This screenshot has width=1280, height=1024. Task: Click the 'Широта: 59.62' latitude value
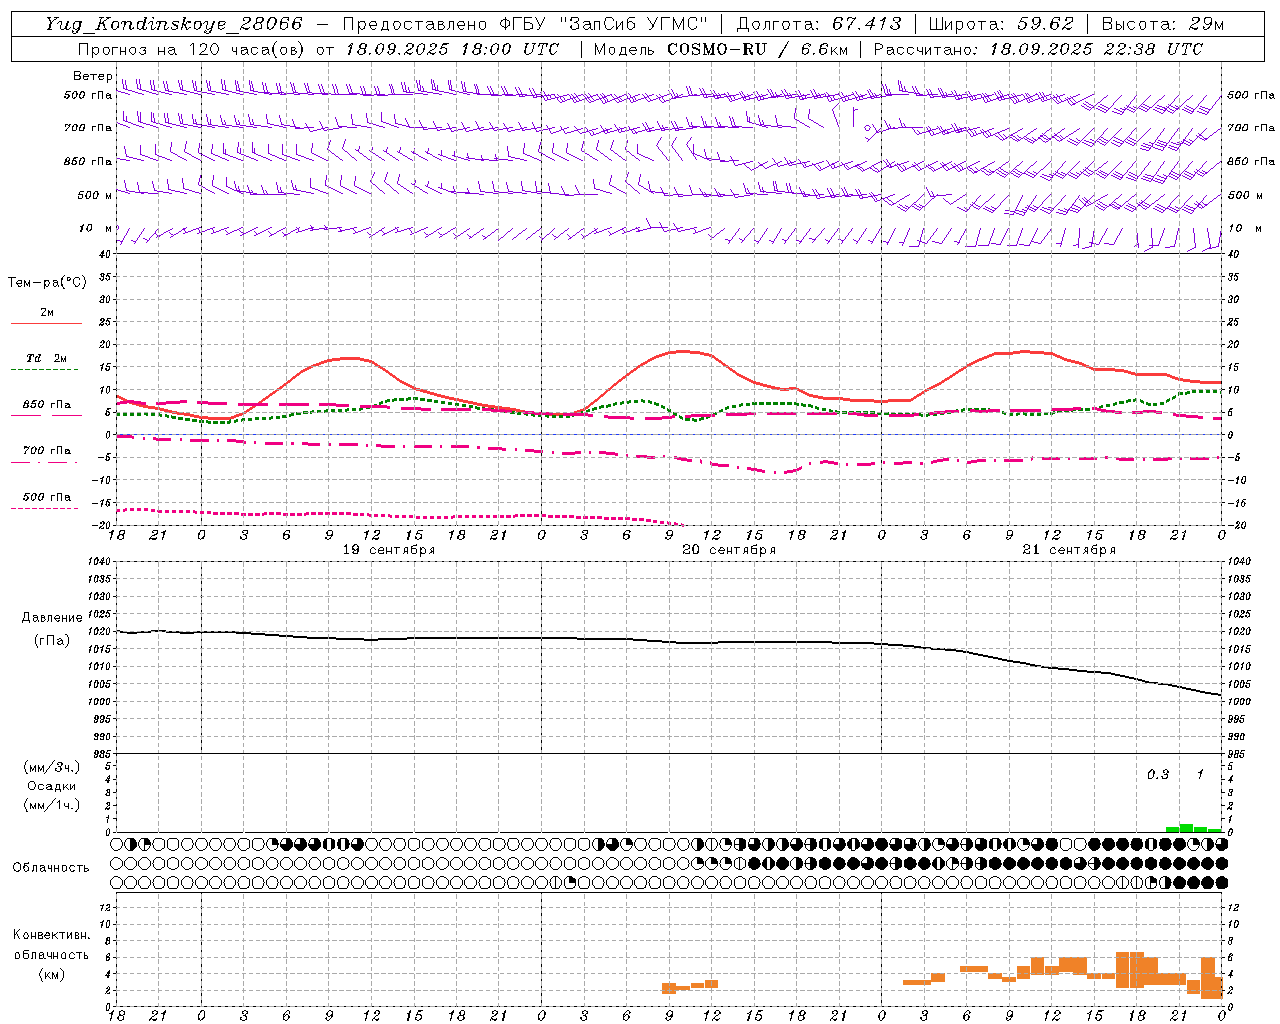tap(1001, 24)
